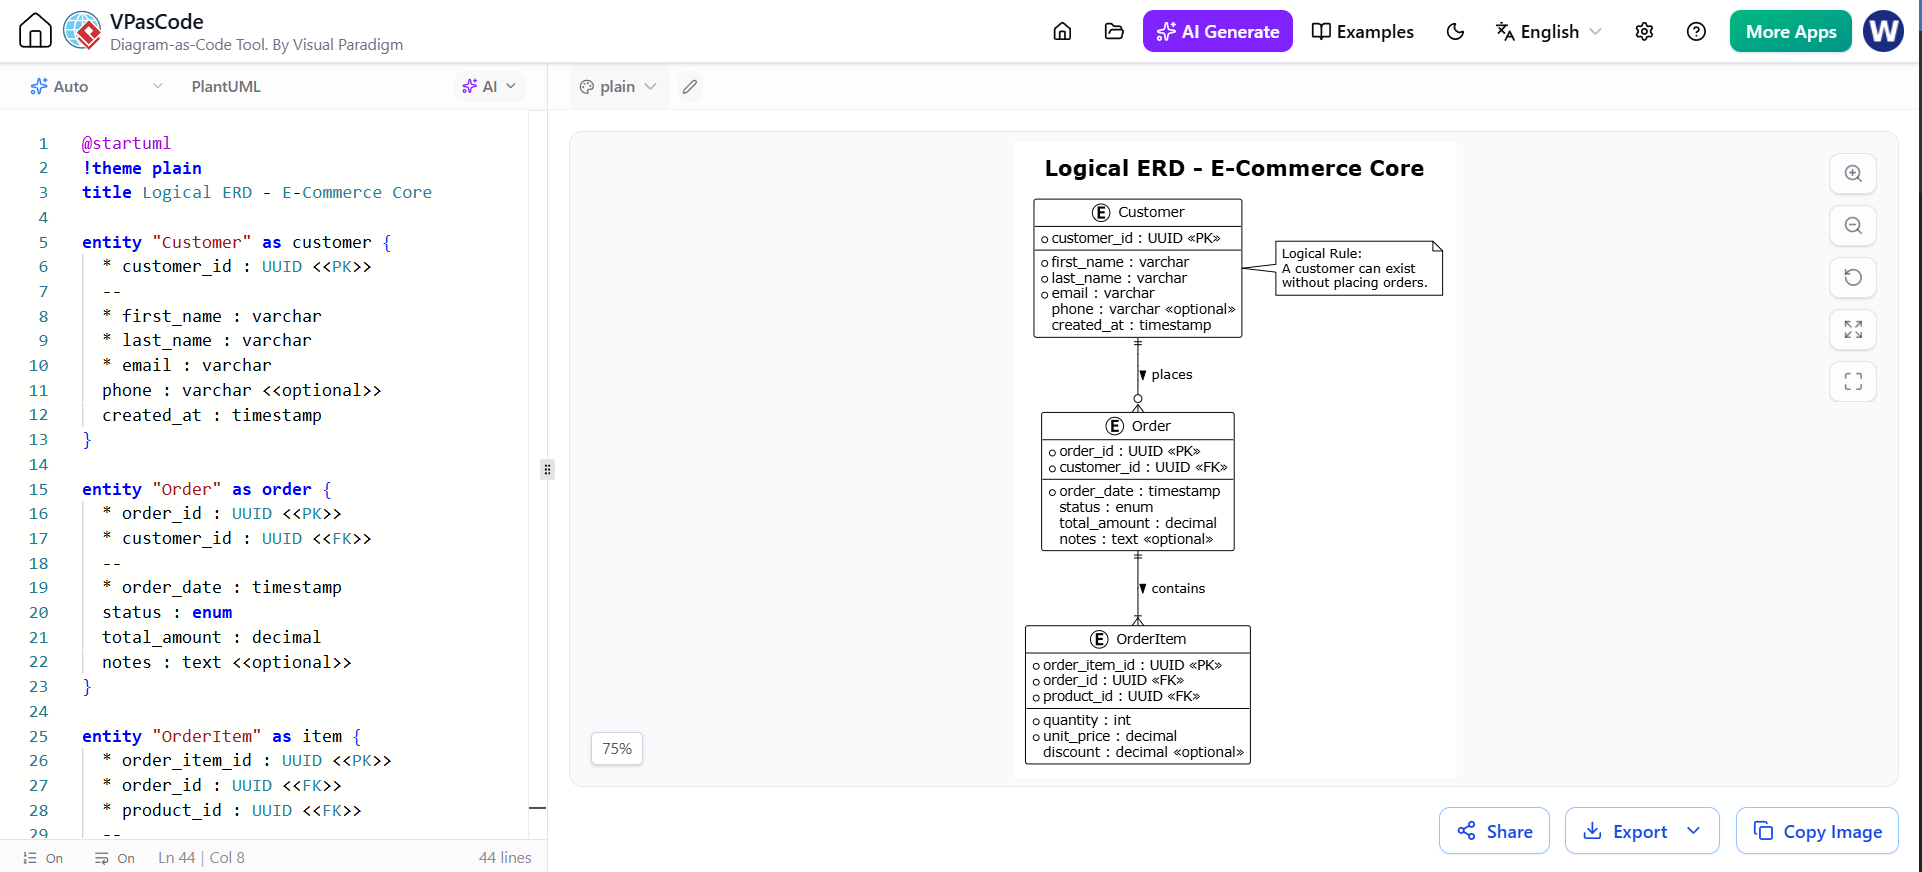The image size is (1922, 872).
Task: Open the AI dropdown in the editor header
Action: (490, 86)
